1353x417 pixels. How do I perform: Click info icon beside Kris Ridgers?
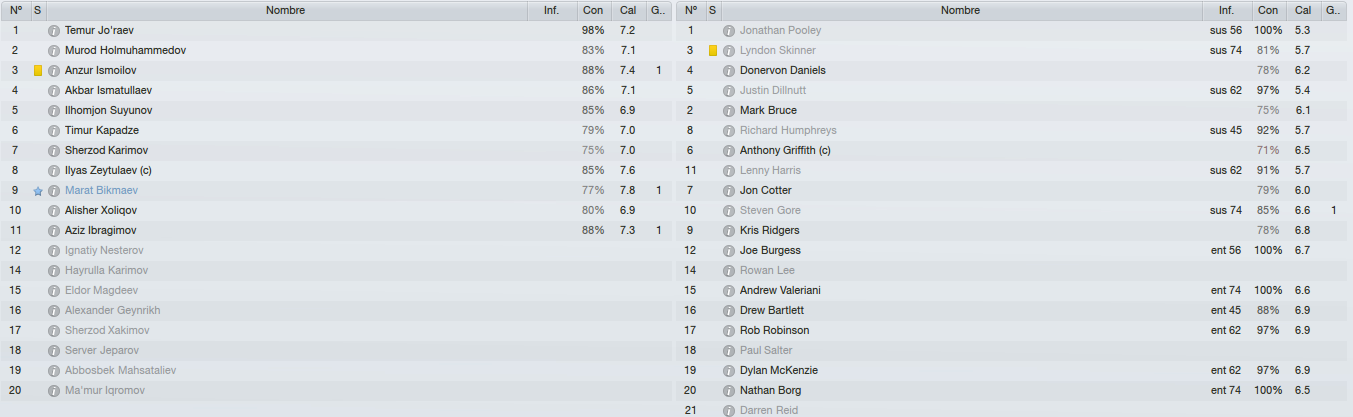pos(729,231)
